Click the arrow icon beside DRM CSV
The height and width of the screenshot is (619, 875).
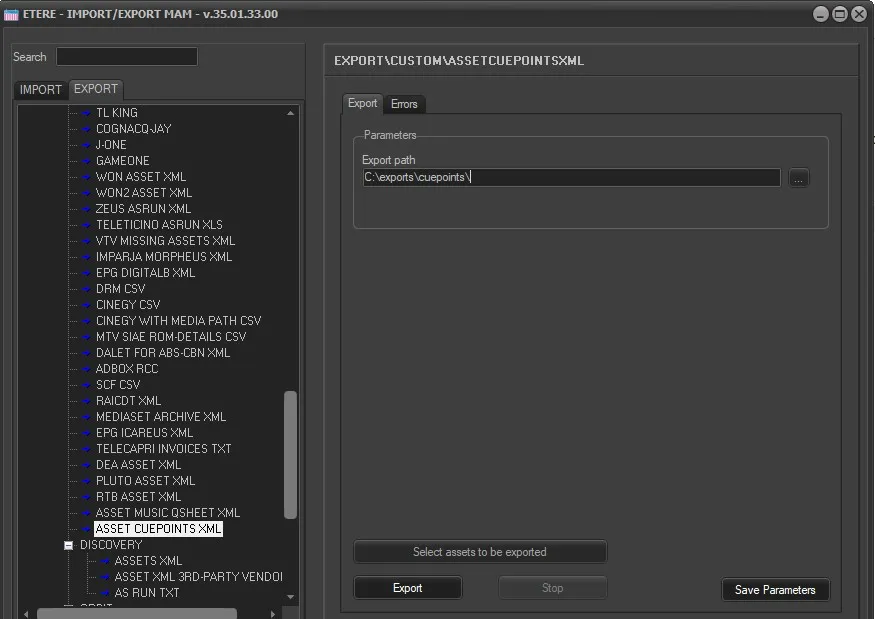[x=86, y=289]
